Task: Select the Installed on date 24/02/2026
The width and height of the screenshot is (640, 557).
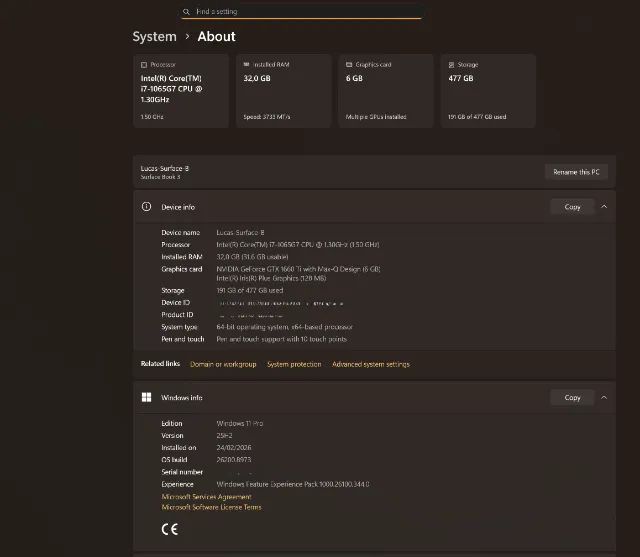Action: 233,447
